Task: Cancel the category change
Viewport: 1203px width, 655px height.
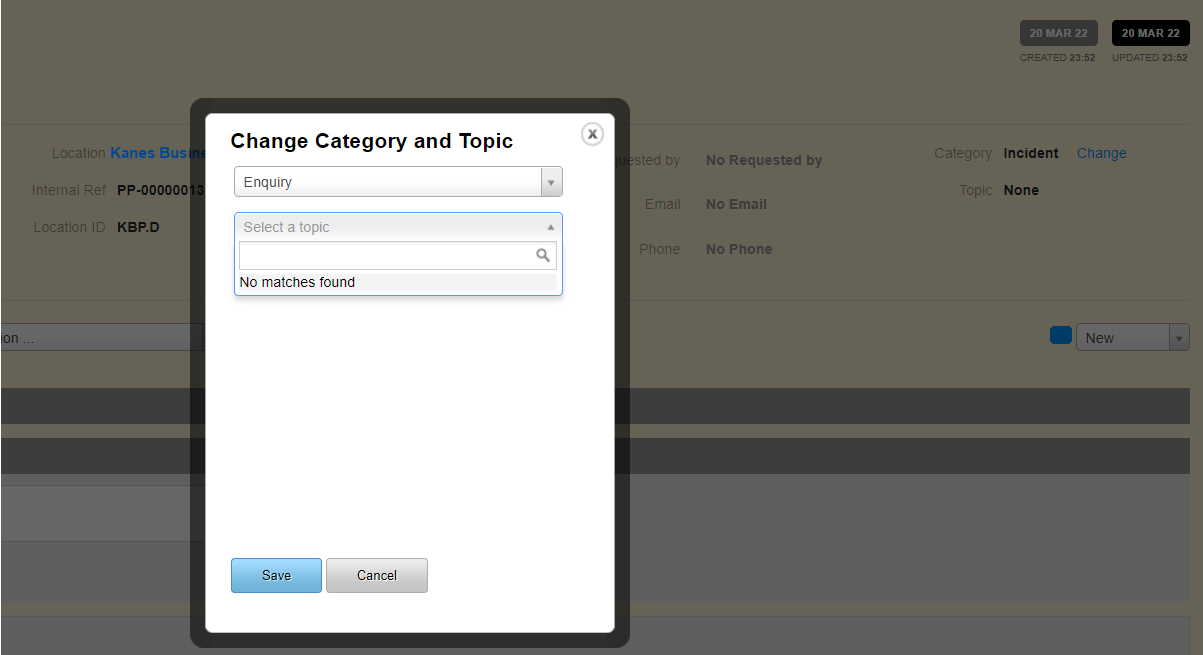Action: tap(376, 576)
